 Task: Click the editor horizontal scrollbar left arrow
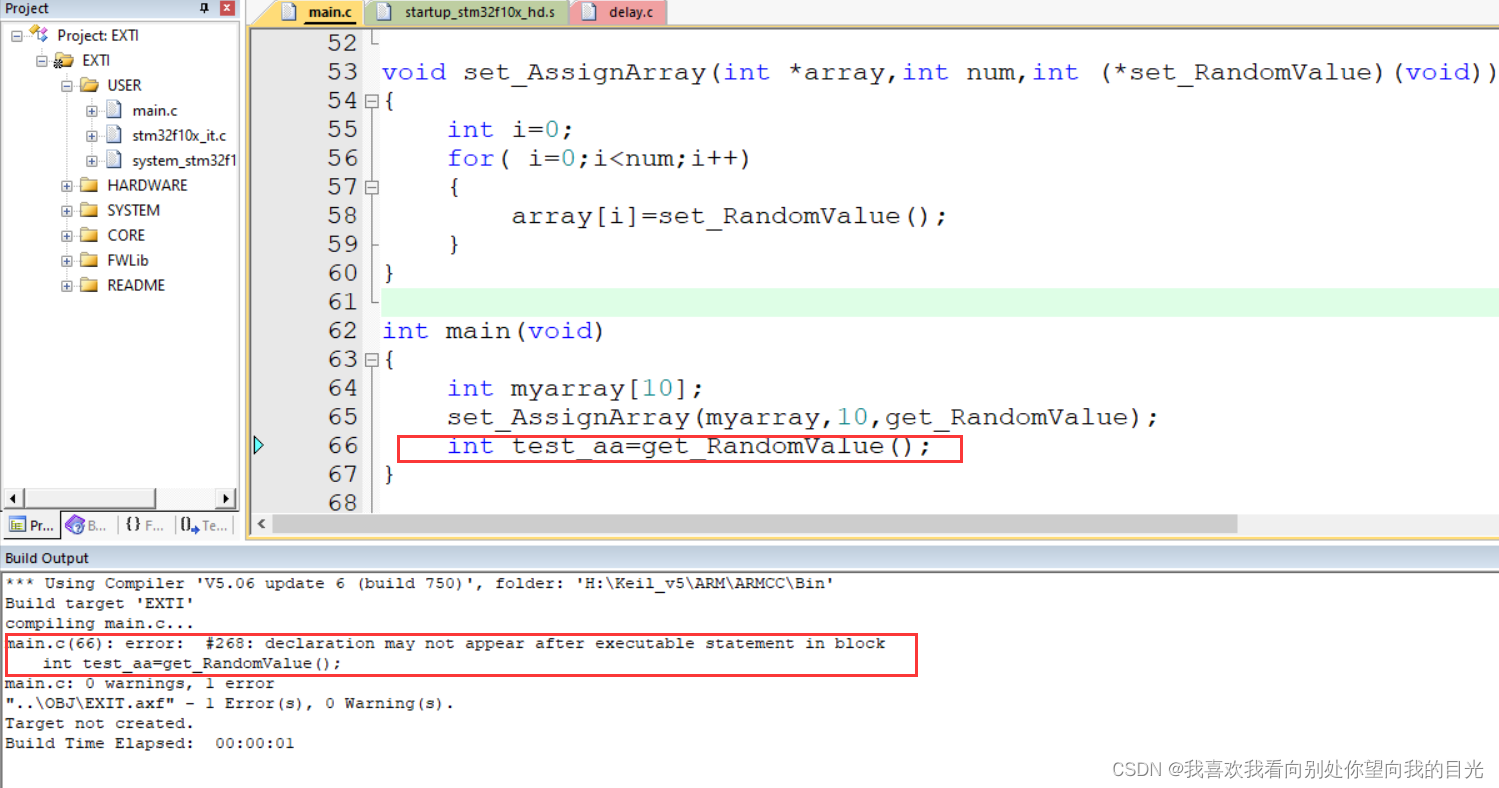pyautogui.click(x=261, y=524)
